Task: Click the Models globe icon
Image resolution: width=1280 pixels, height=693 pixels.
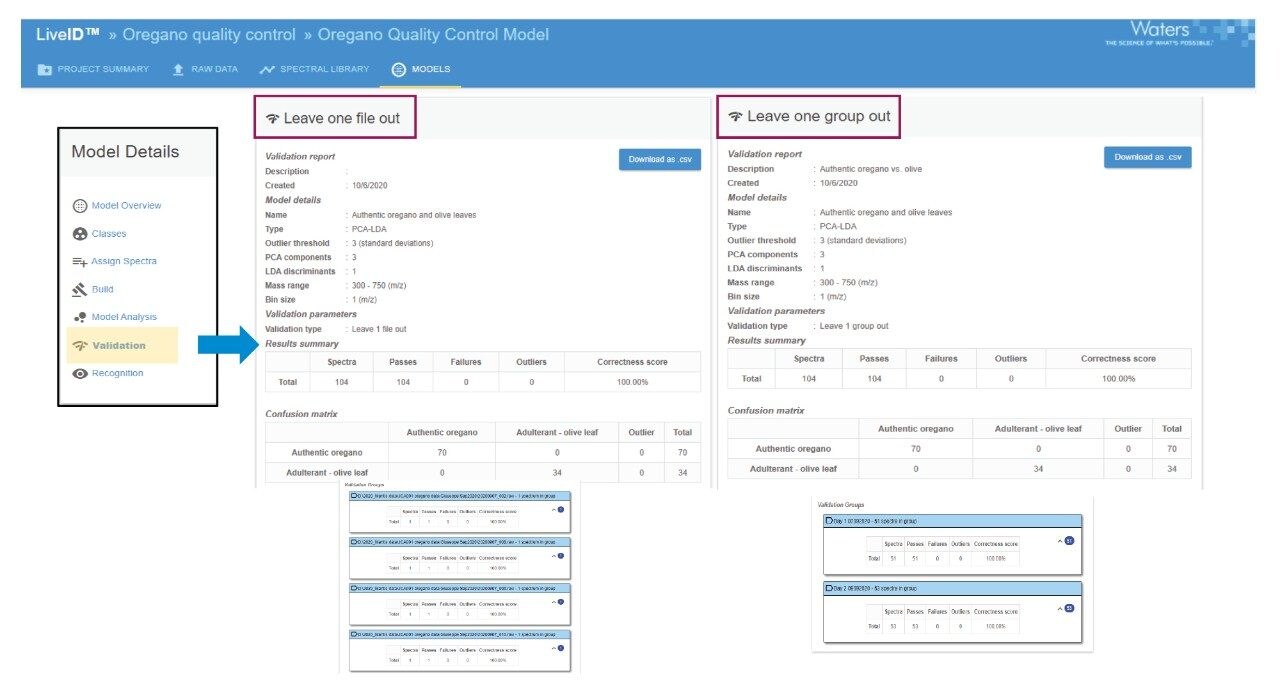Action: pyautogui.click(x=399, y=70)
